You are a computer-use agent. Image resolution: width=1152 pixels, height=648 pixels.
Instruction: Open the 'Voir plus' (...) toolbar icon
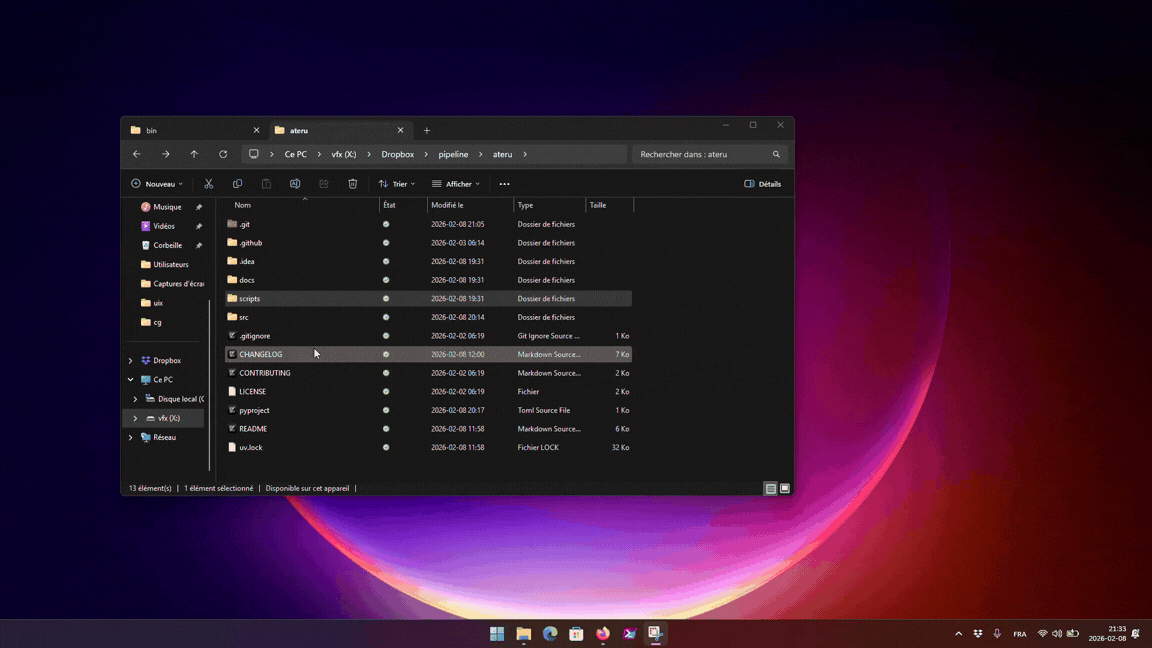pyautogui.click(x=504, y=183)
